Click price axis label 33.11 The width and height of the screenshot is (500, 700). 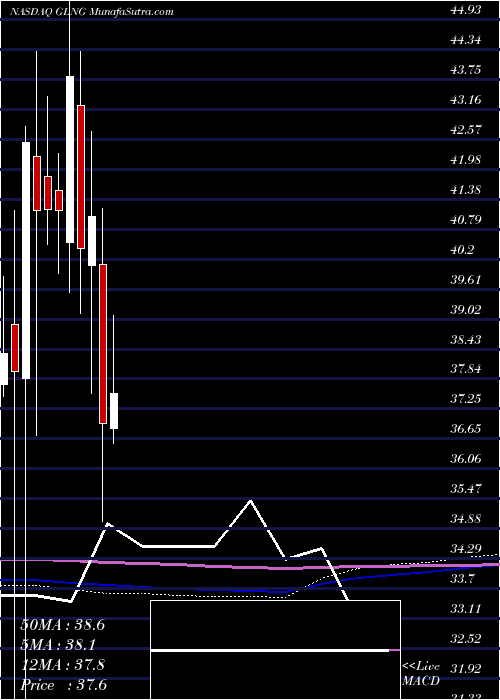[465, 609]
